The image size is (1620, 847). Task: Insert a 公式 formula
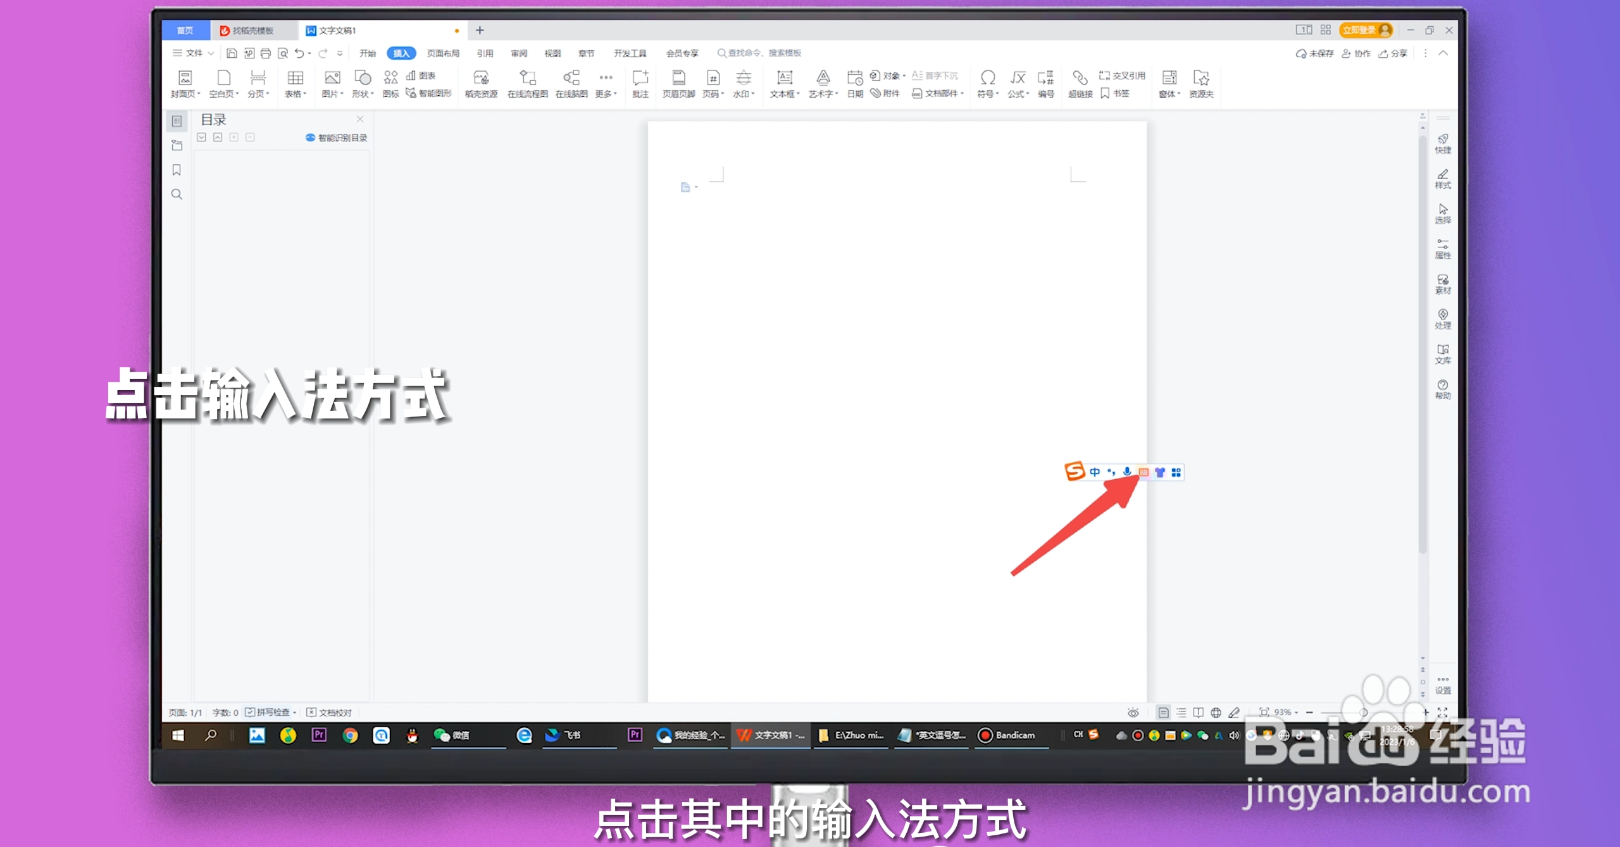[x=1018, y=84]
